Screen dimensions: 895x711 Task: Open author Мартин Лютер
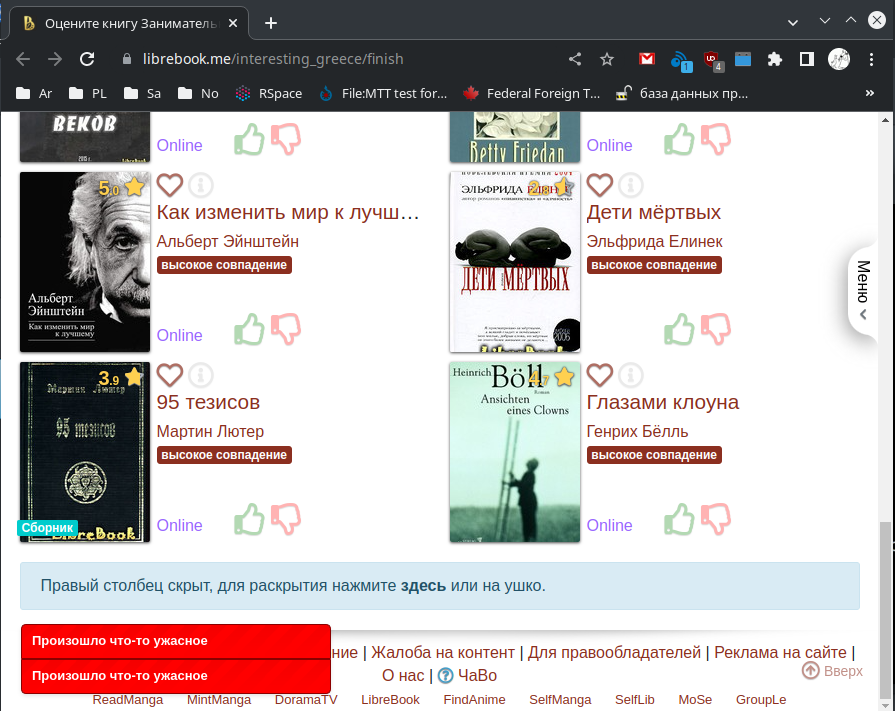tap(210, 431)
